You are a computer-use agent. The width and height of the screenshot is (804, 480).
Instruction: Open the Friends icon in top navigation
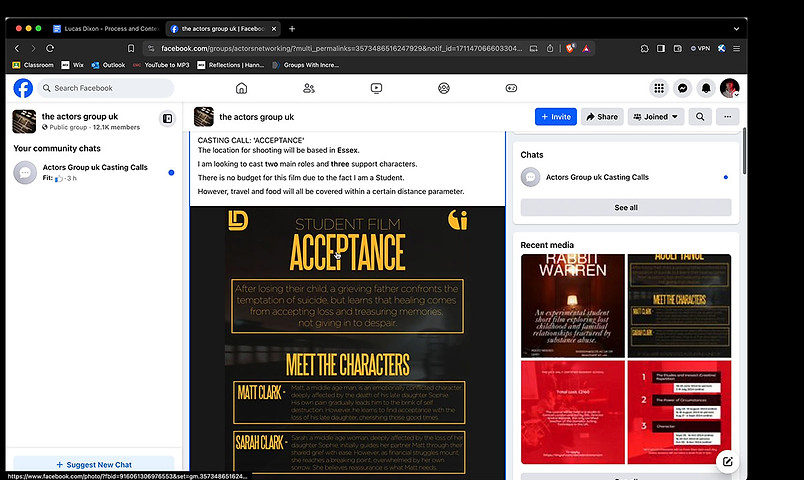click(x=309, y=88)
